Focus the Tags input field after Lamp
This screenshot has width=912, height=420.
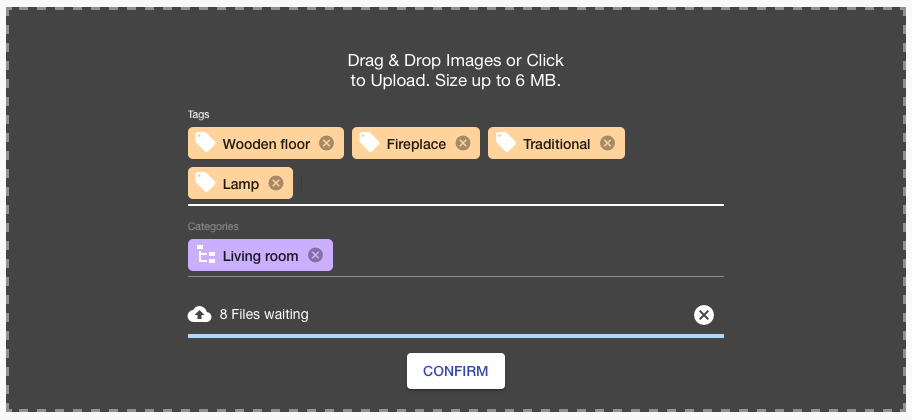click(x=512, y=184)
